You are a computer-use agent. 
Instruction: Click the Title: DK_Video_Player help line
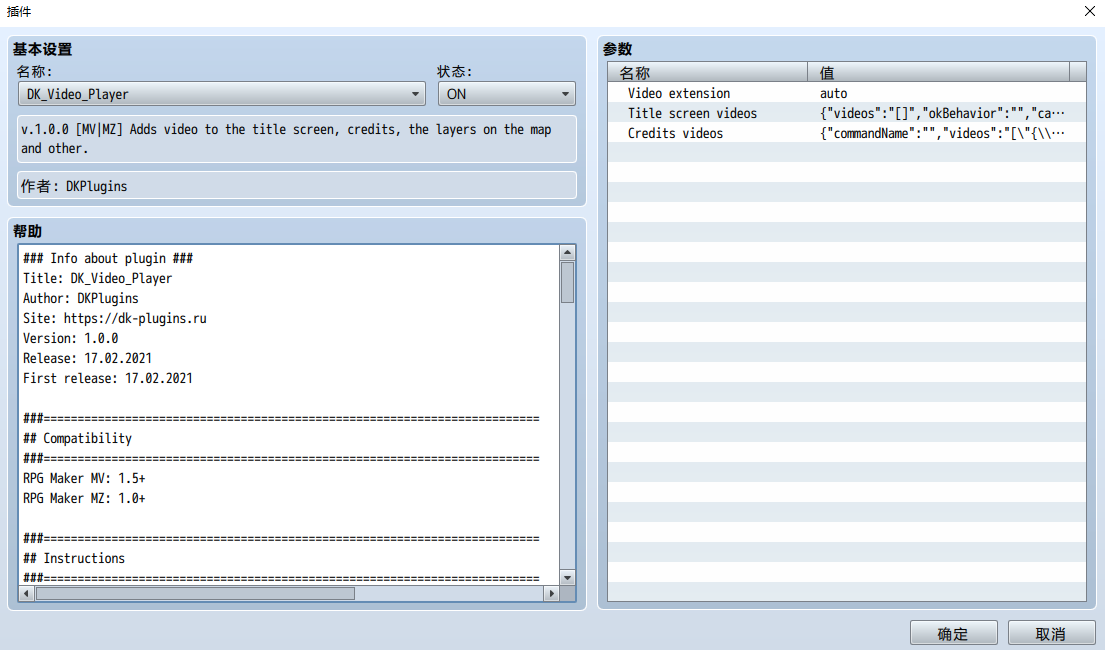coord(97,278)
